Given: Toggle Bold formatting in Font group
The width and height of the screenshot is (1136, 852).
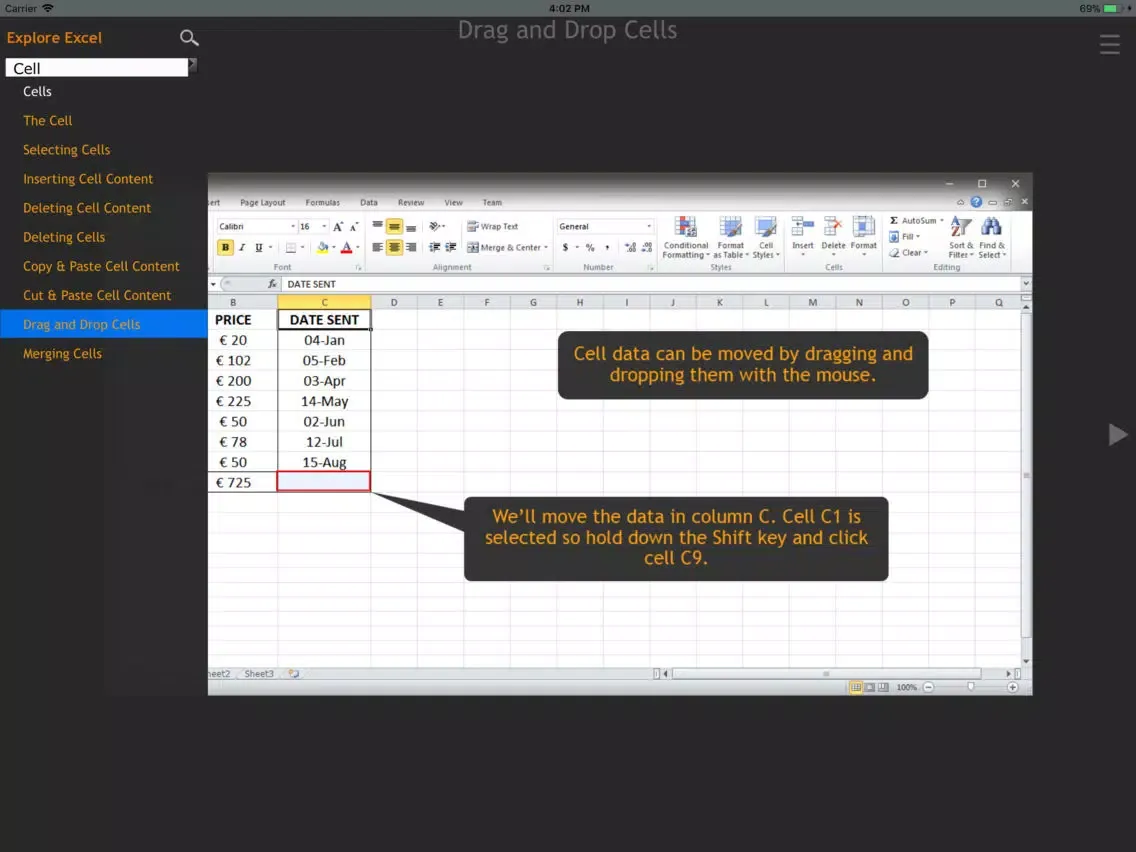Looking at the screenshot, I should (225, 247).
